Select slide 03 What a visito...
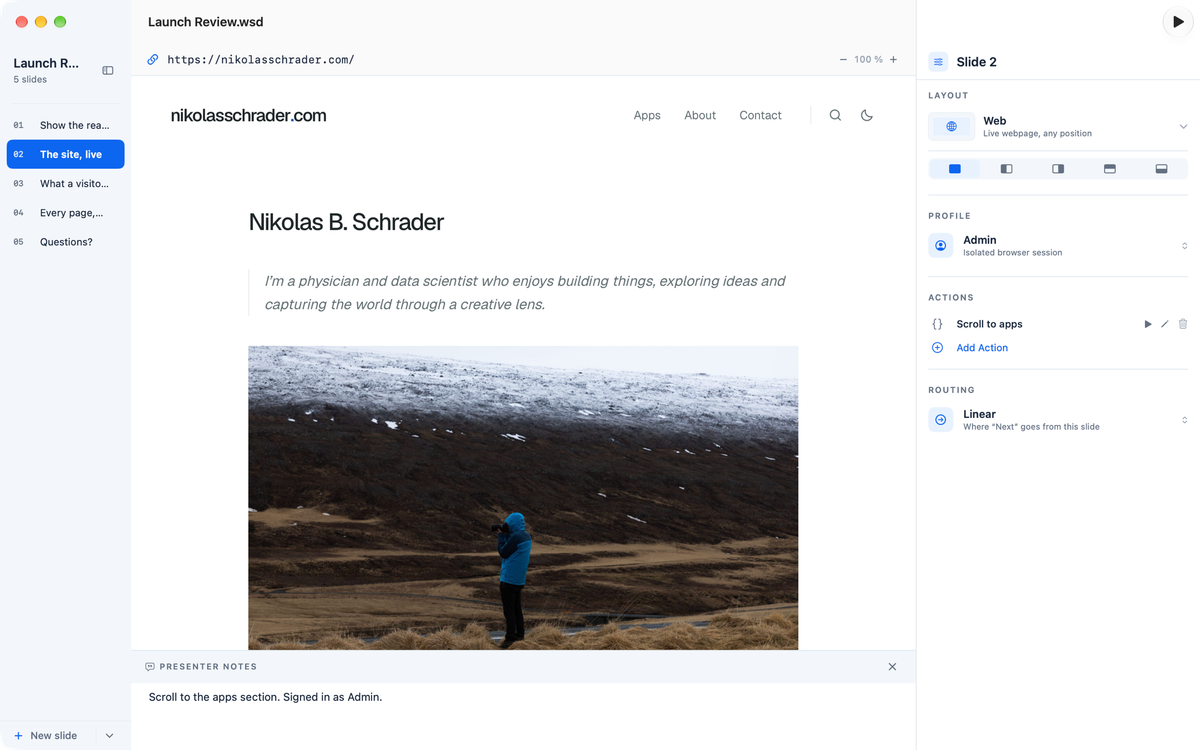This screenshot has height=750, width=1200. click(x=65, y=183)
